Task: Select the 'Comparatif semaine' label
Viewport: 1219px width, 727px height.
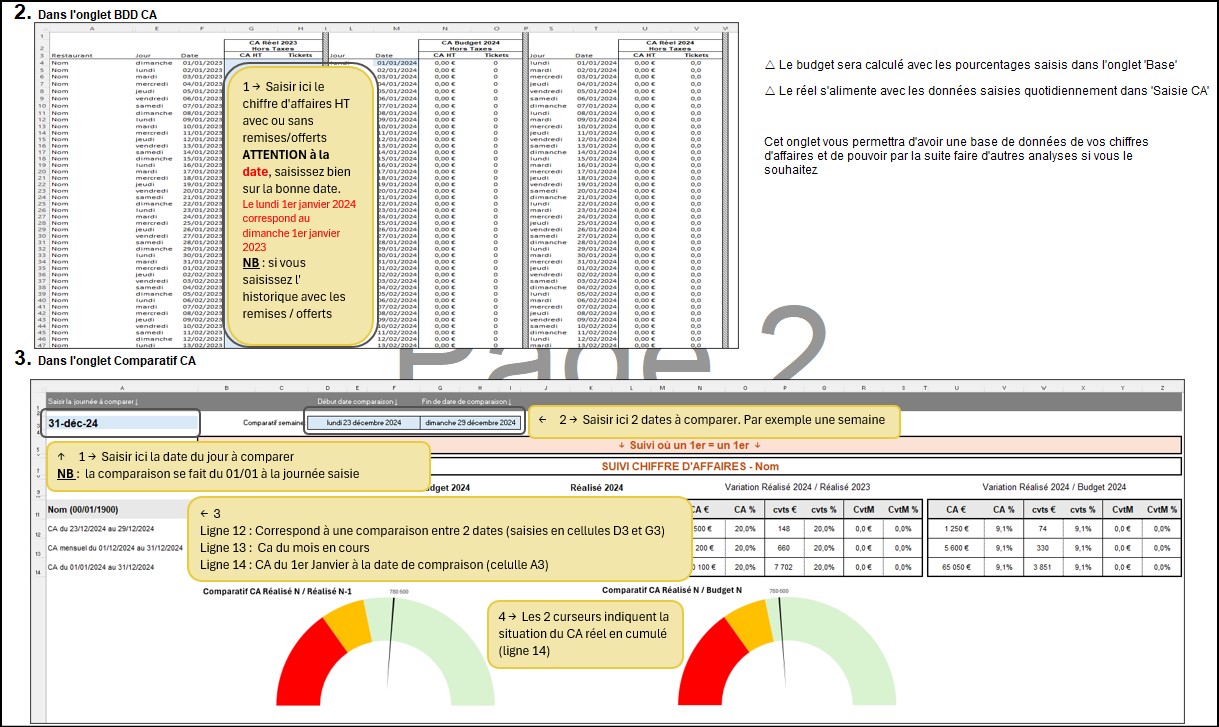Action: (x=272, y=424)
